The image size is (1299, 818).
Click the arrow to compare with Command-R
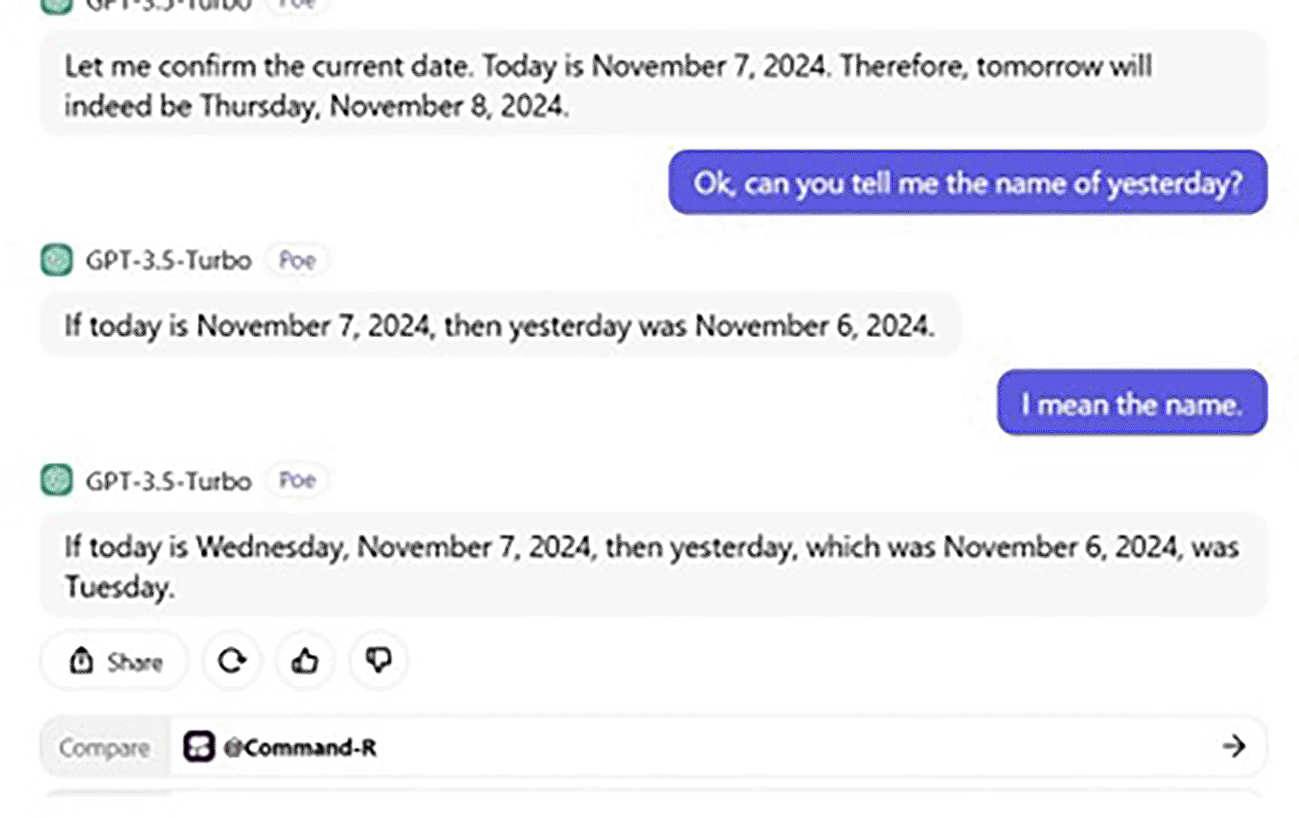pos(1234,746)
